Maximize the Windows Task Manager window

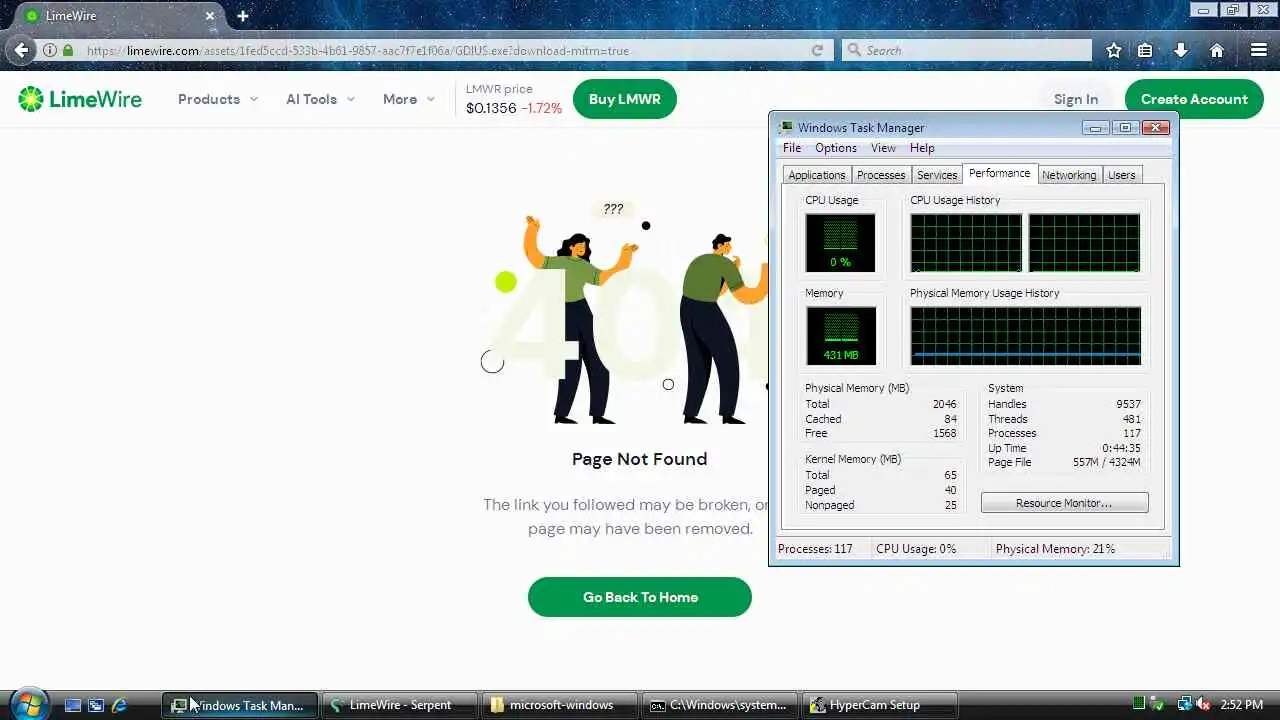point(1125,128)
